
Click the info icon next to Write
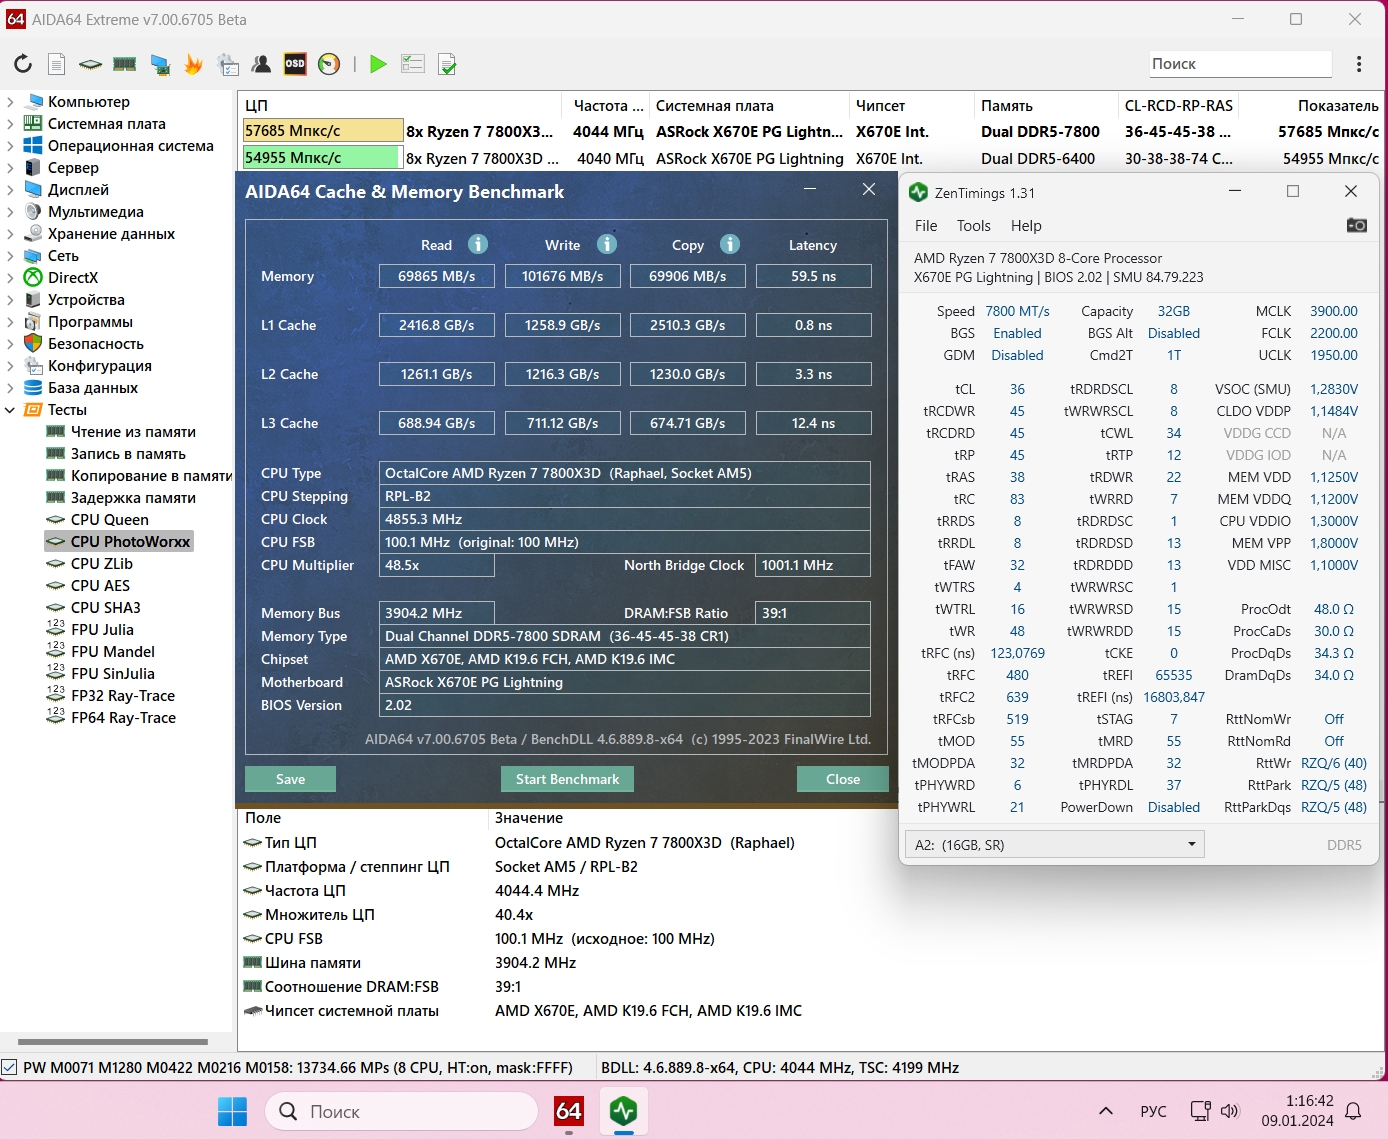(x=607, y=244)
